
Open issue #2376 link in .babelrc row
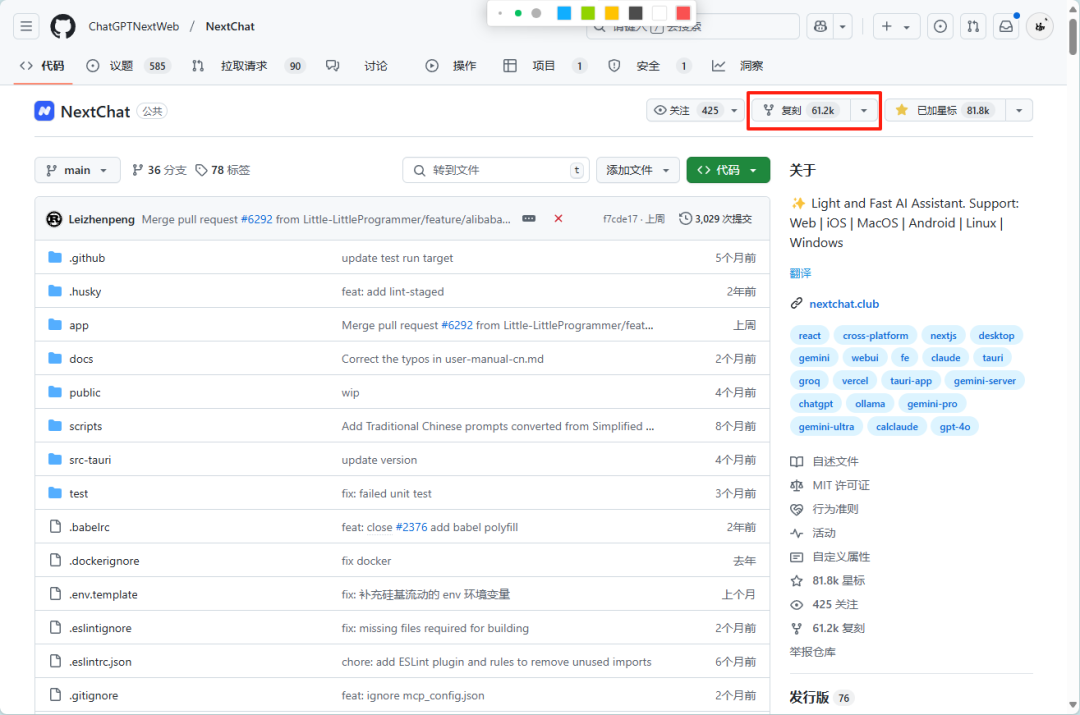411,527
